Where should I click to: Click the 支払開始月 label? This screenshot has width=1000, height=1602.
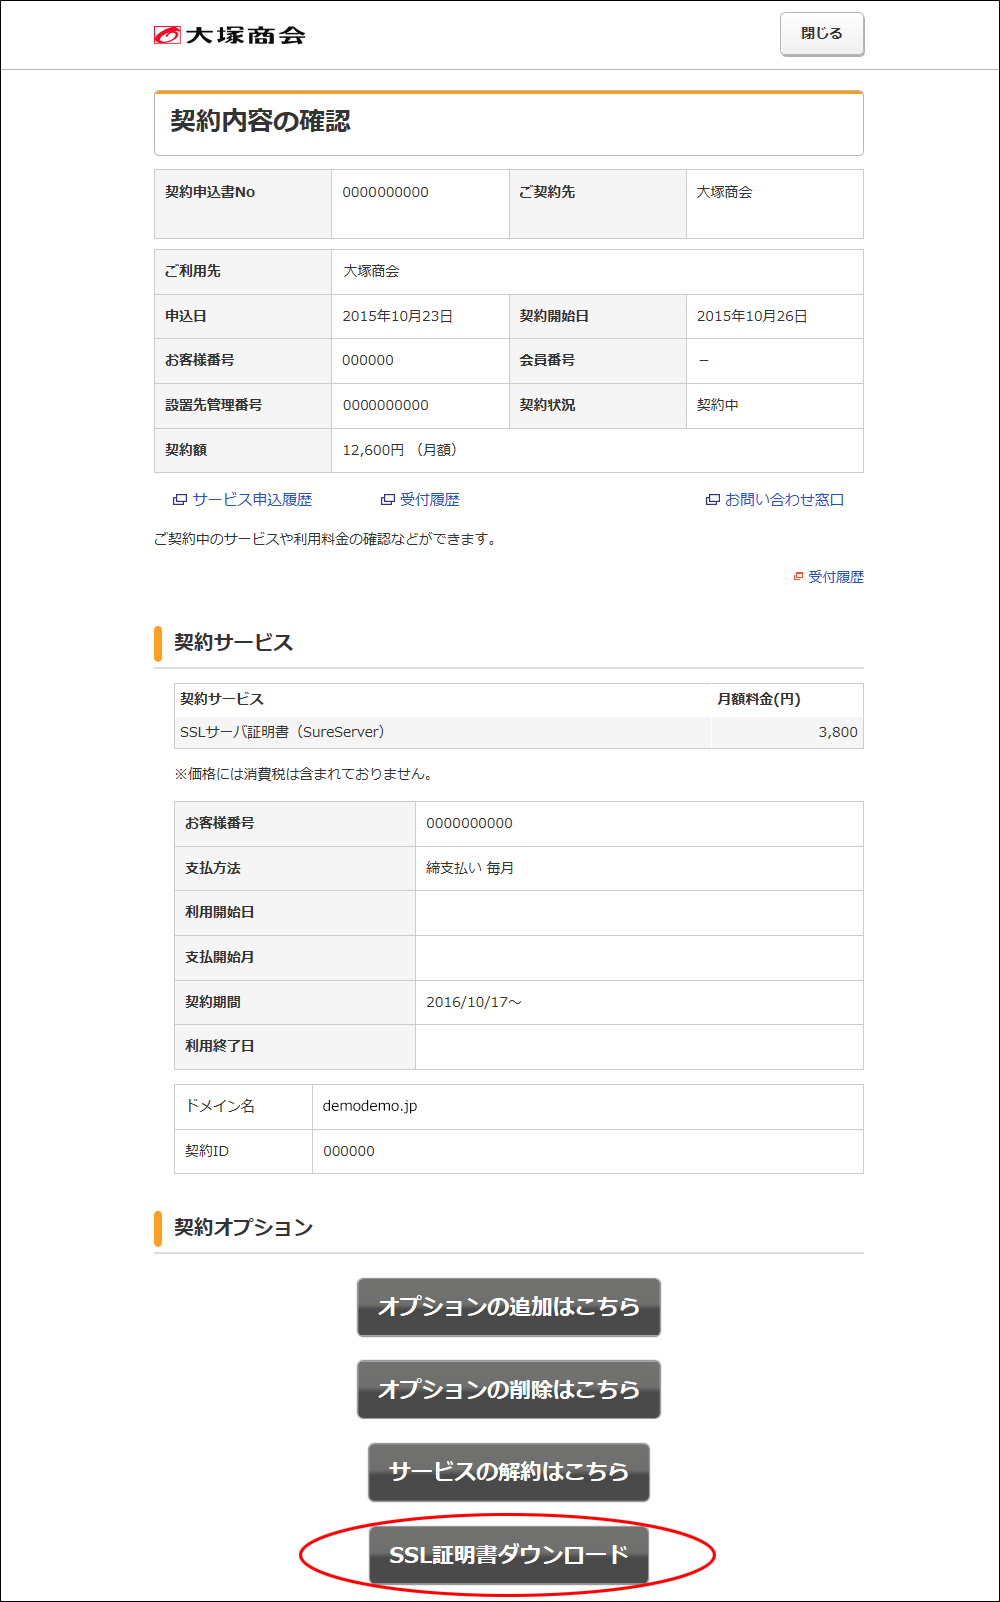pos(220,957)
